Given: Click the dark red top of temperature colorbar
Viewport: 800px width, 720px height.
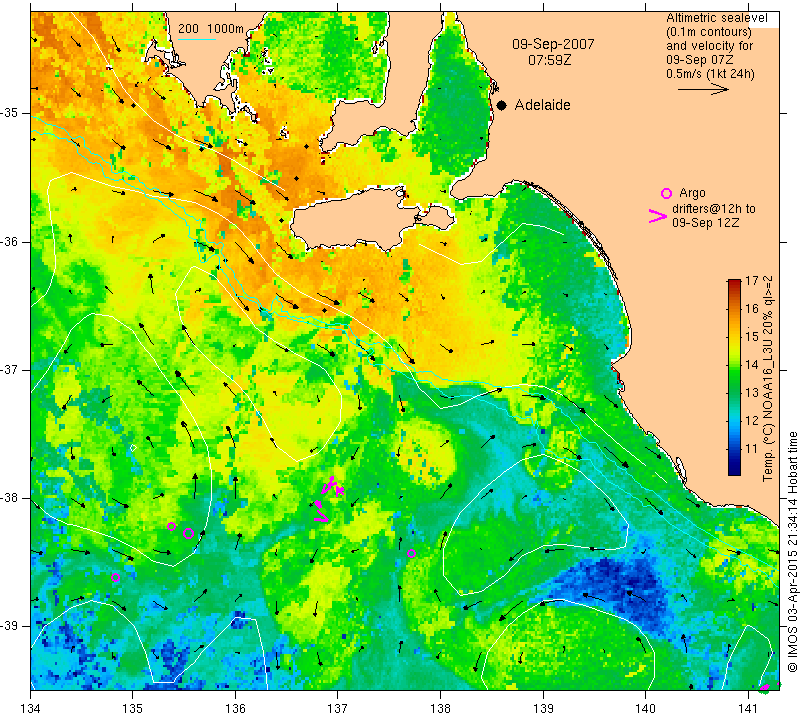Looking at the screenshot, I should click(x=734, y=282).
